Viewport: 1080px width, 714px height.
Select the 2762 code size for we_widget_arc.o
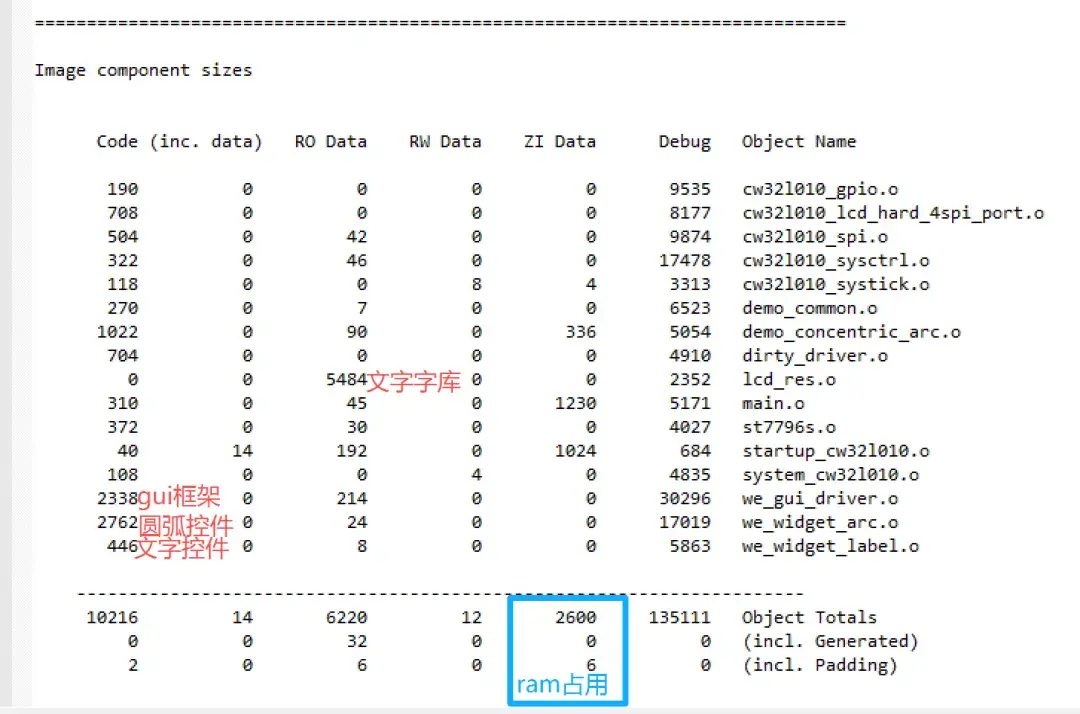tap(118, 523)
